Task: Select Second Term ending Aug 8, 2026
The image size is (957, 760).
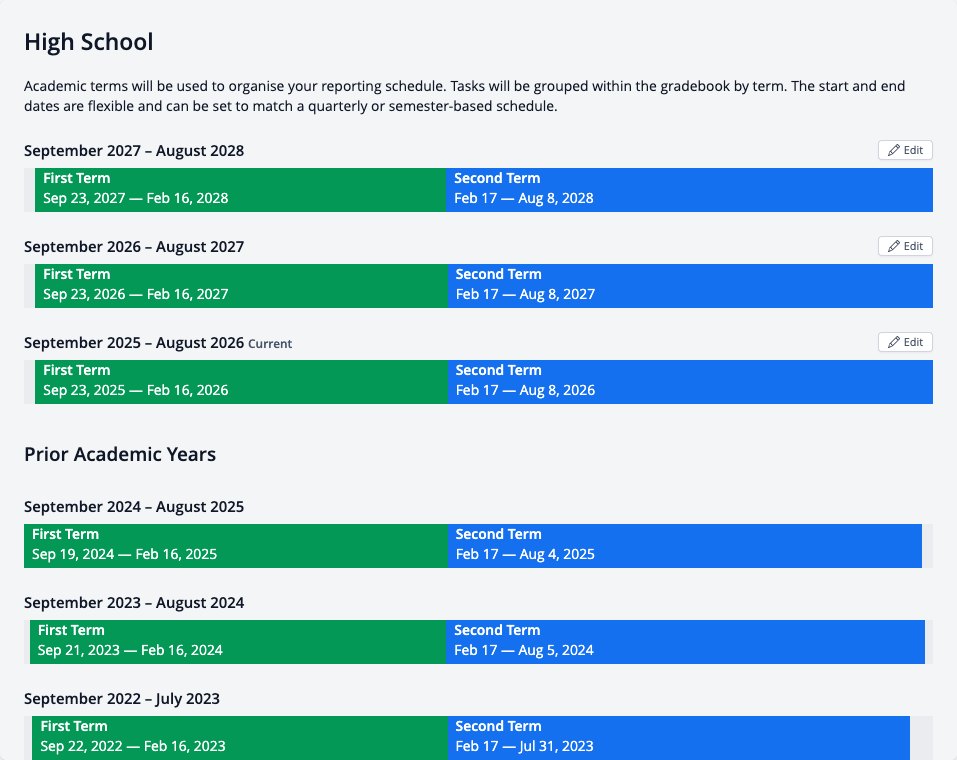Action: click(690, 382)
